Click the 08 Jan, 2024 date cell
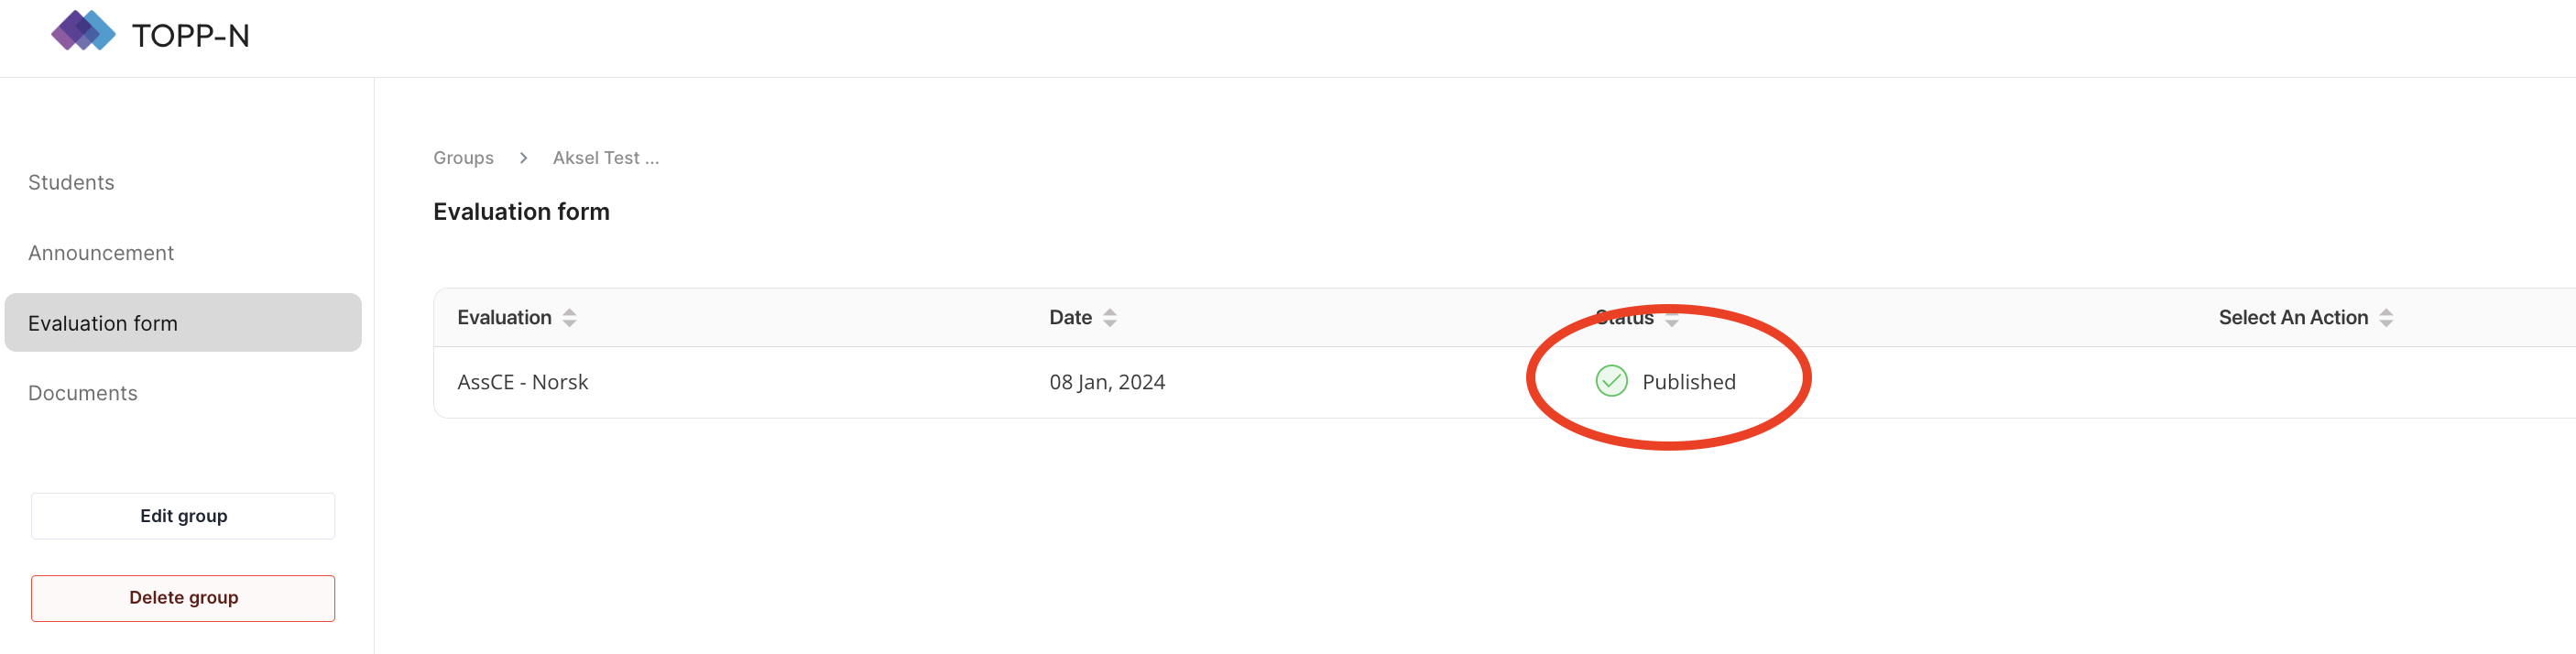This screenshot has height=654, width=2576. 1106,382
